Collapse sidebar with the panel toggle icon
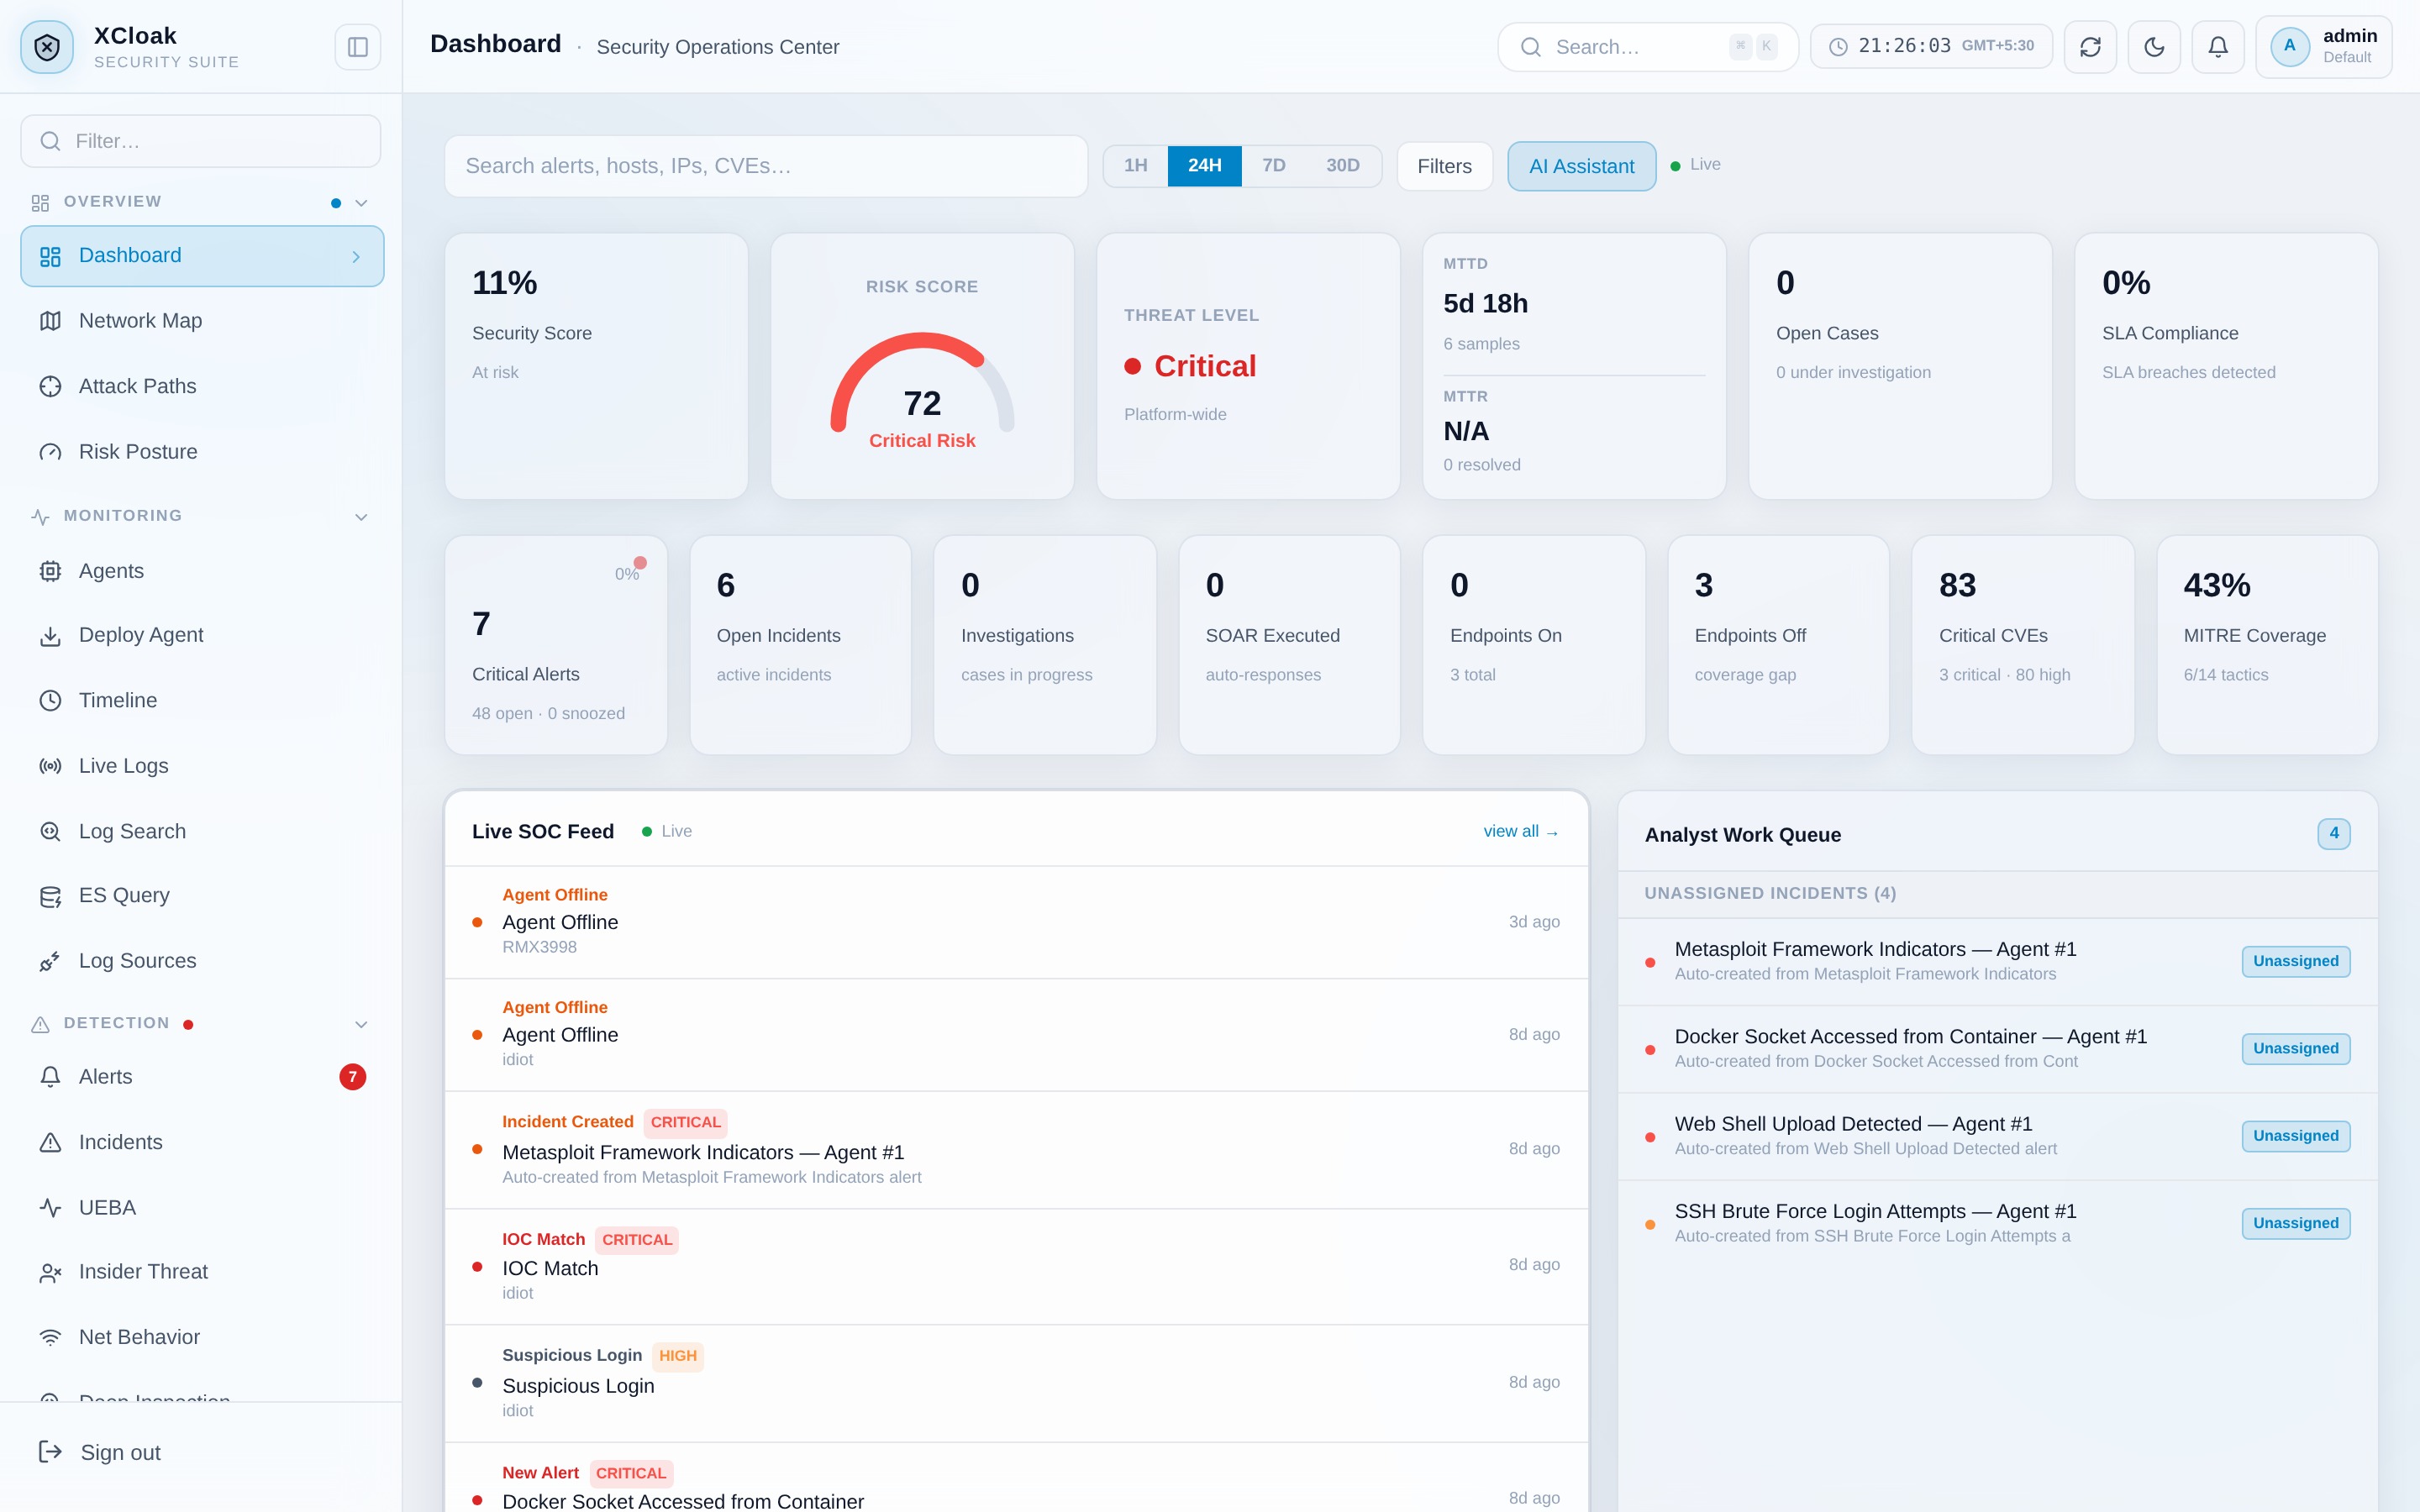2420x1512 pixels. 358,47
